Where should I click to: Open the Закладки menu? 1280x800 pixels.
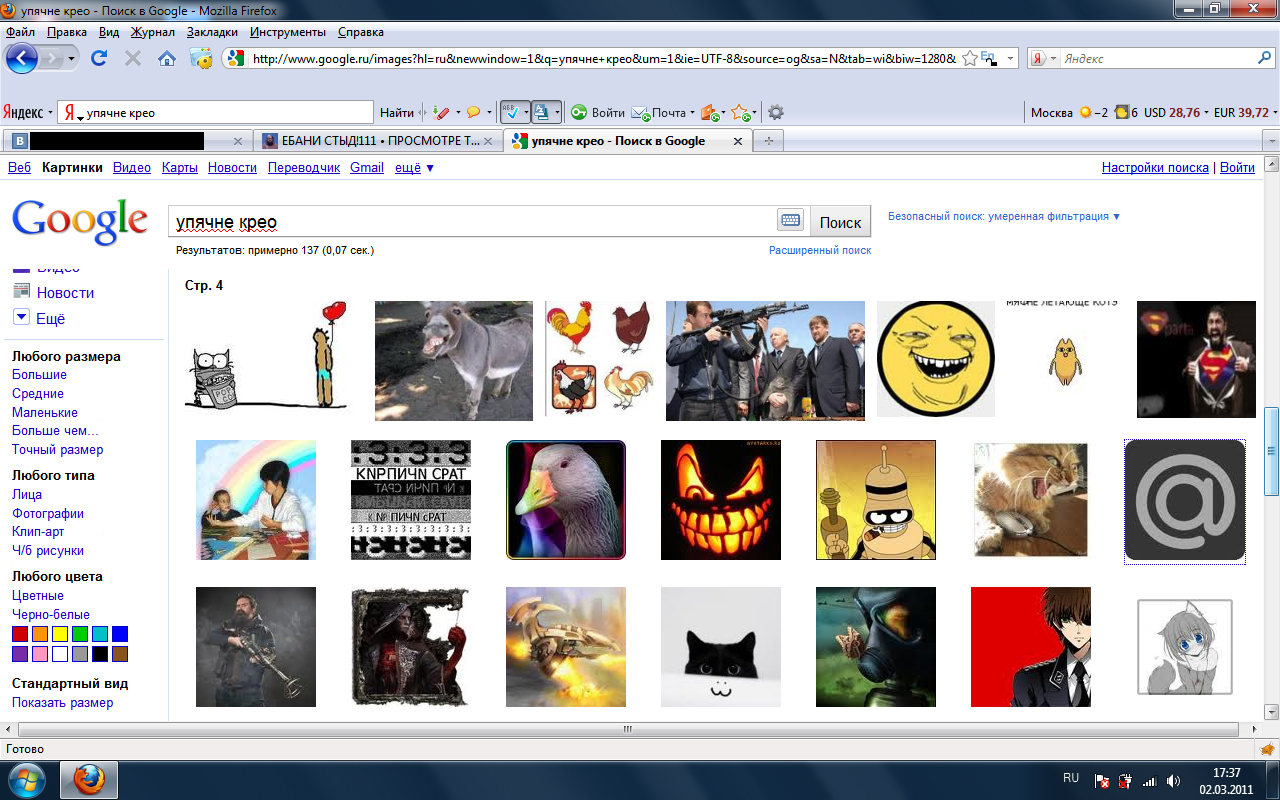(x=212, y=32)
